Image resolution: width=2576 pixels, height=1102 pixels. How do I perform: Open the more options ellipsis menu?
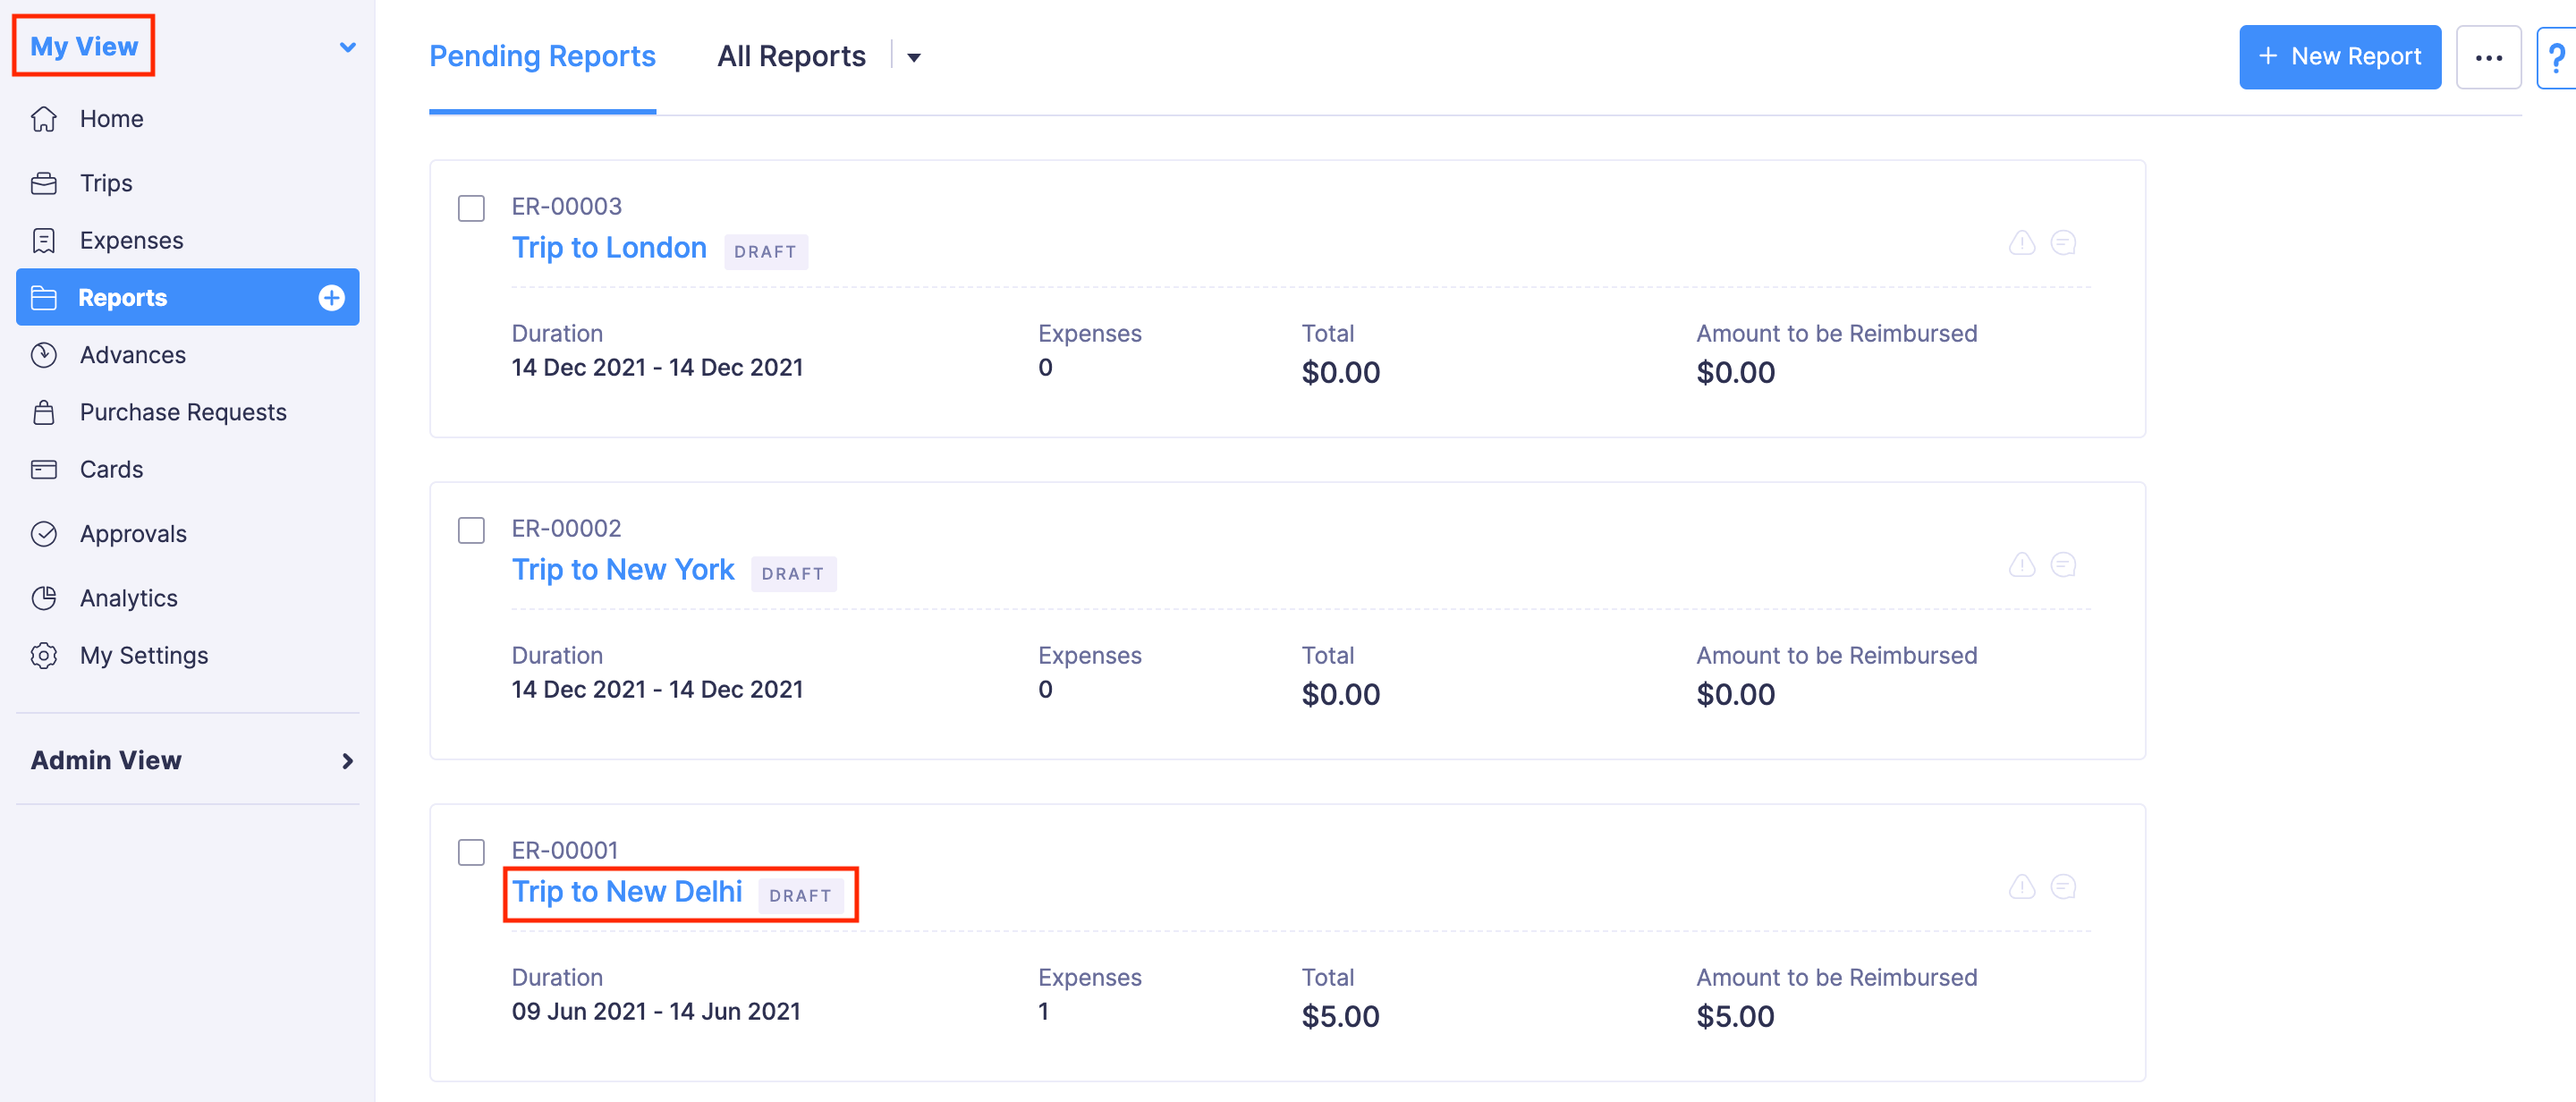click(2489, 57)
